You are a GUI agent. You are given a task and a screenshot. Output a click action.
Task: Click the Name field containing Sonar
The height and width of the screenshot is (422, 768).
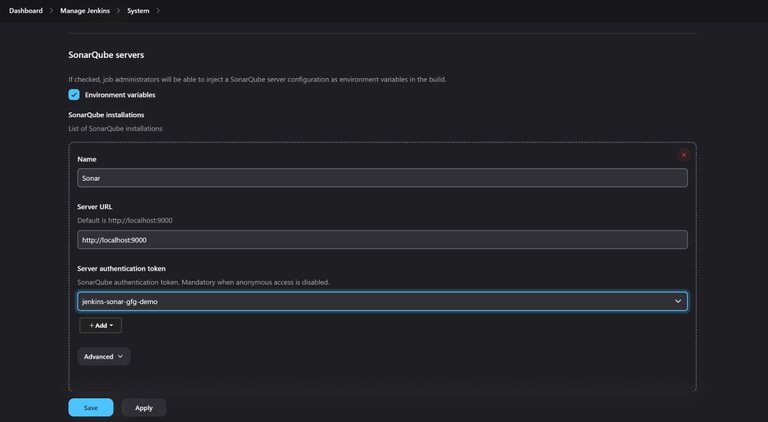pos(382,178)
